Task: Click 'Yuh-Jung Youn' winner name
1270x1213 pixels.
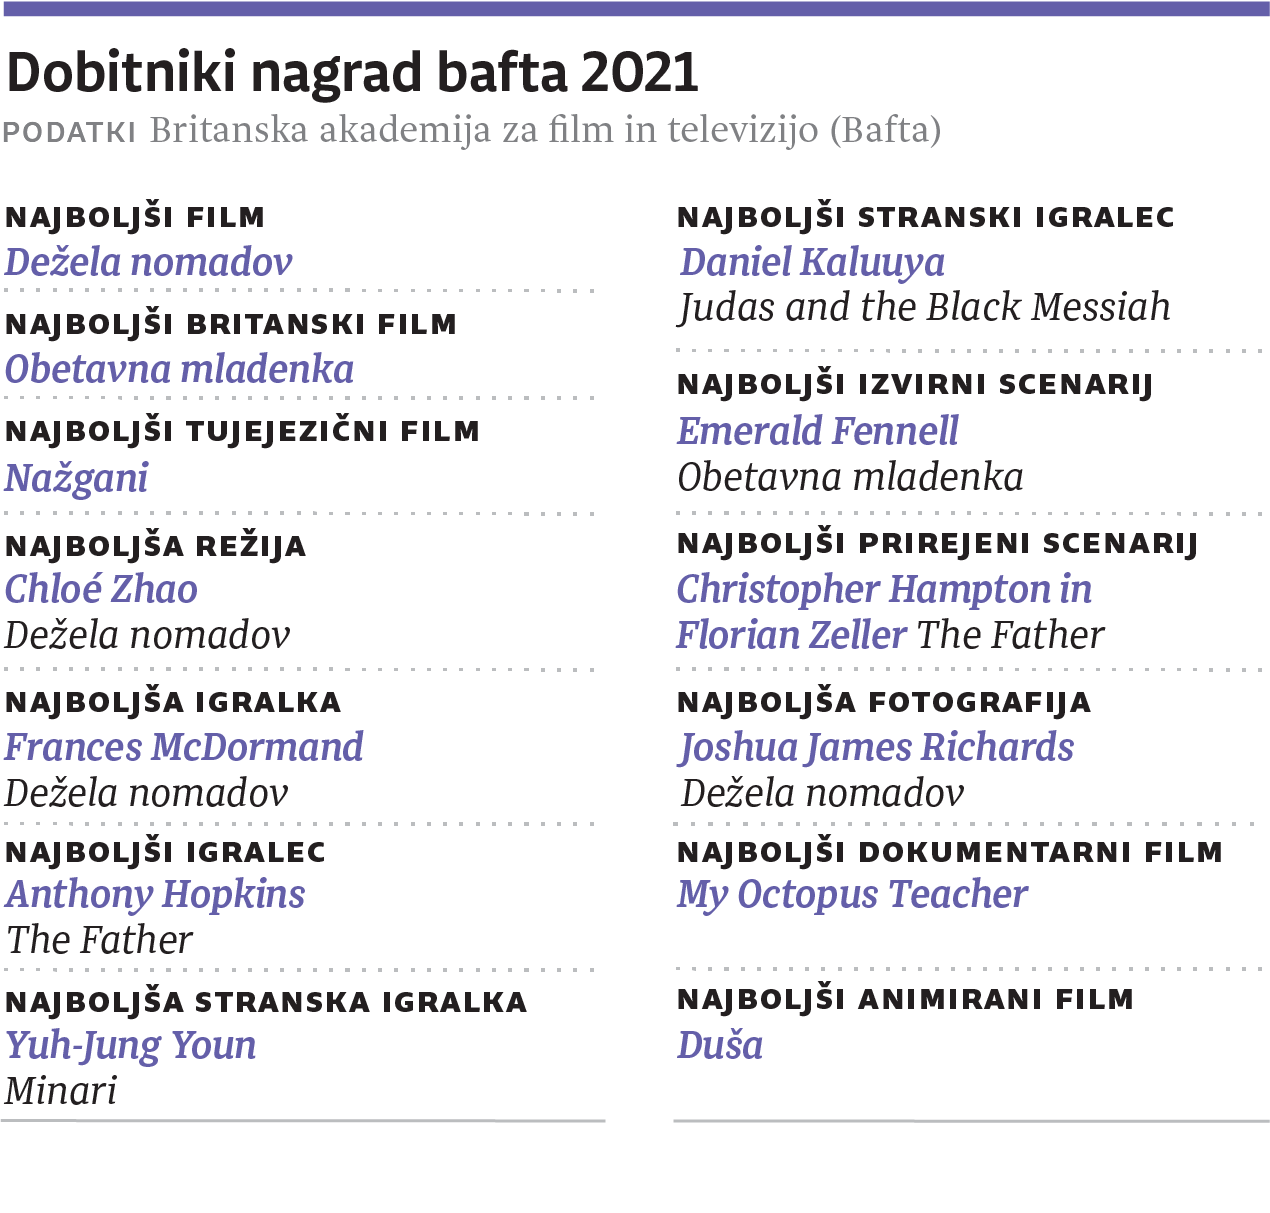Action: [131, 1045]
